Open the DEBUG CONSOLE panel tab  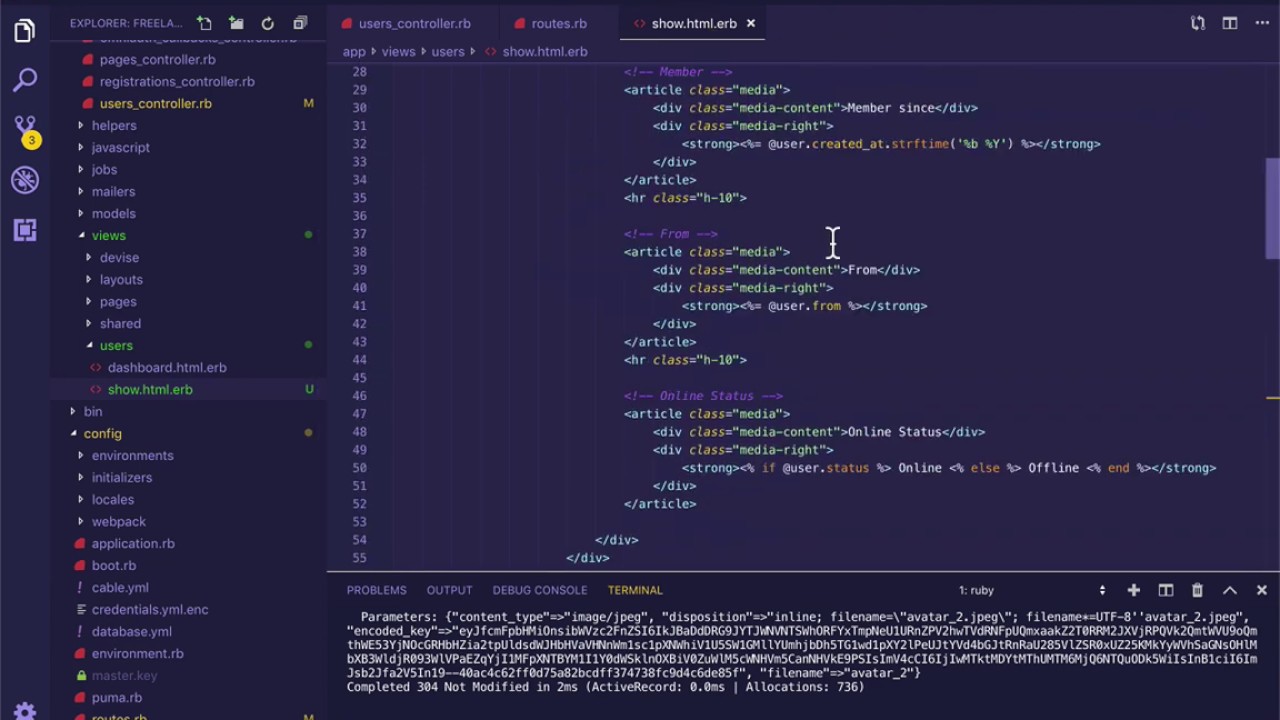[540, 590]
